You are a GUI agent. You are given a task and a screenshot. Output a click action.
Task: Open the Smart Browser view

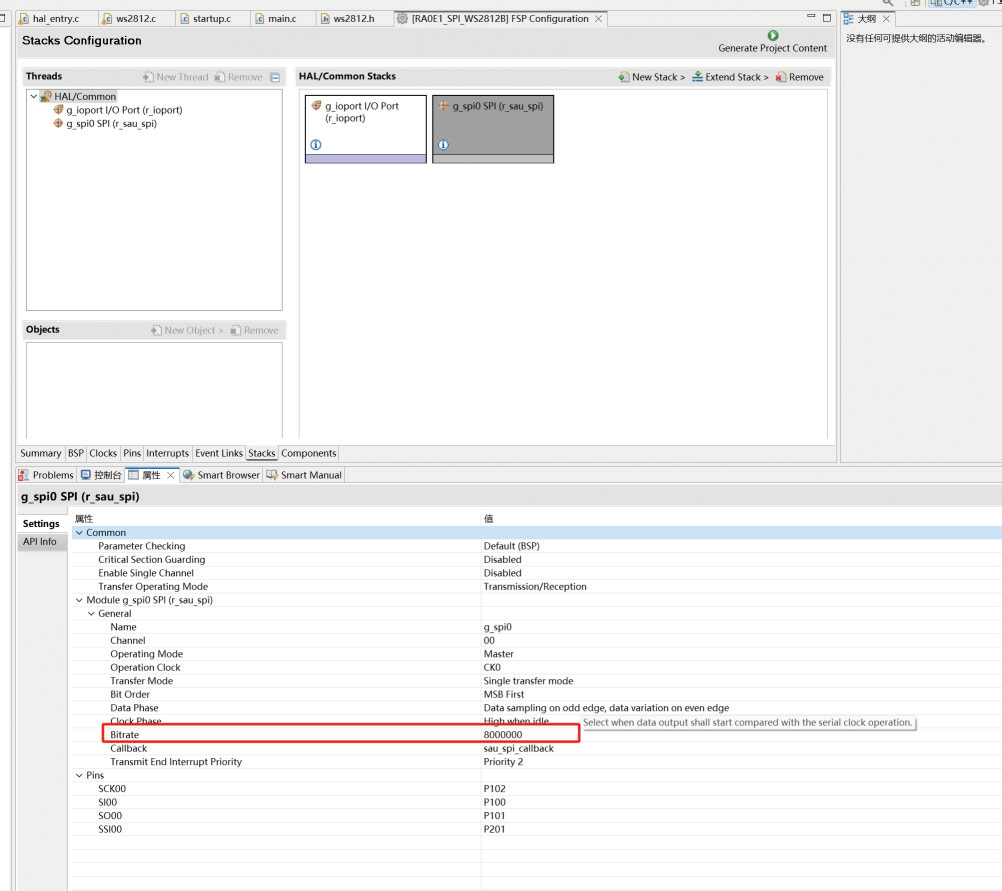222,475
